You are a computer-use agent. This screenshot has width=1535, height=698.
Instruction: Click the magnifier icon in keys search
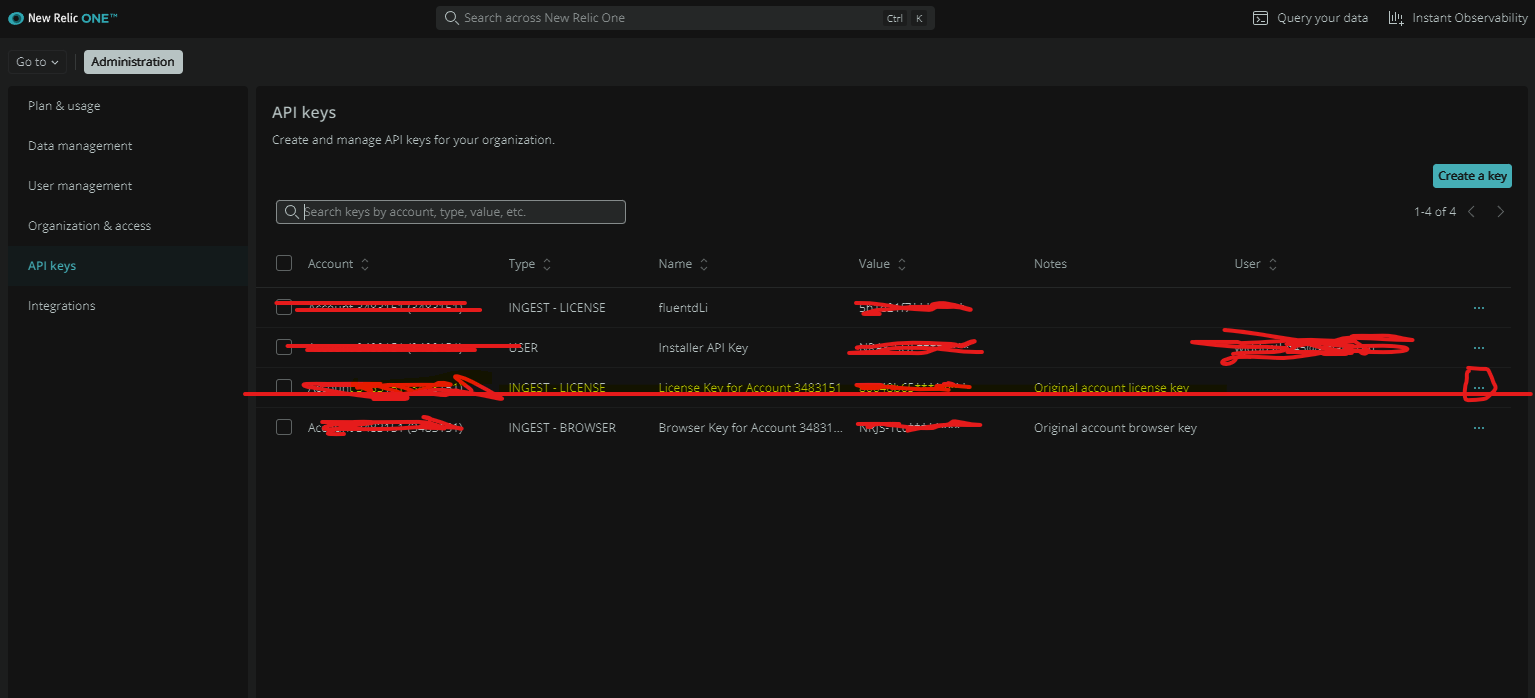point(291,212)
